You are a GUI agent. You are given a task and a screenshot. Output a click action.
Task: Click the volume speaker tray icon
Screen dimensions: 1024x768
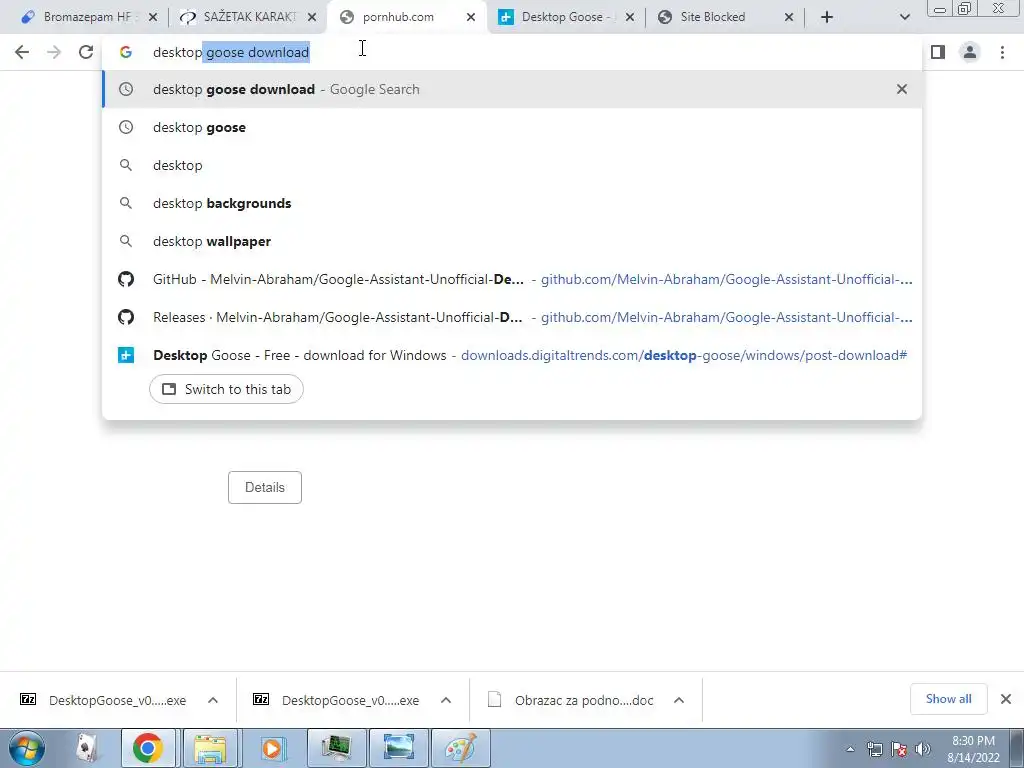tap(923, 749)
